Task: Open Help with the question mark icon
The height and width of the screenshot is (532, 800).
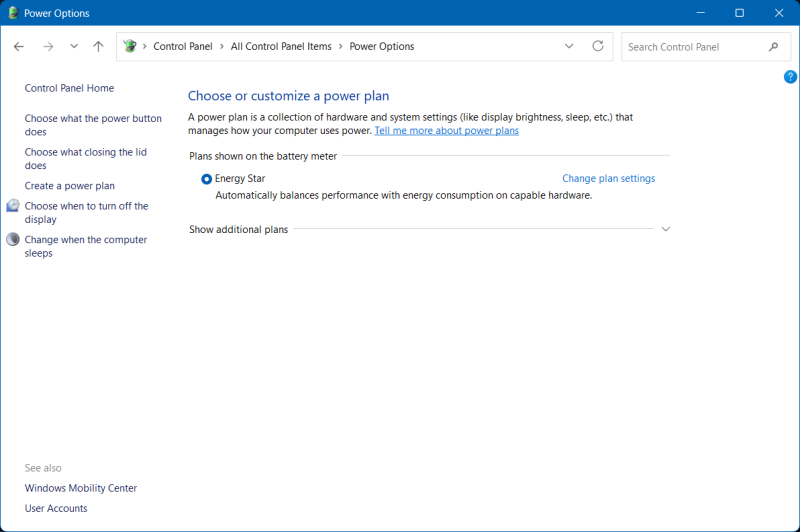Action: coord(790,77)
